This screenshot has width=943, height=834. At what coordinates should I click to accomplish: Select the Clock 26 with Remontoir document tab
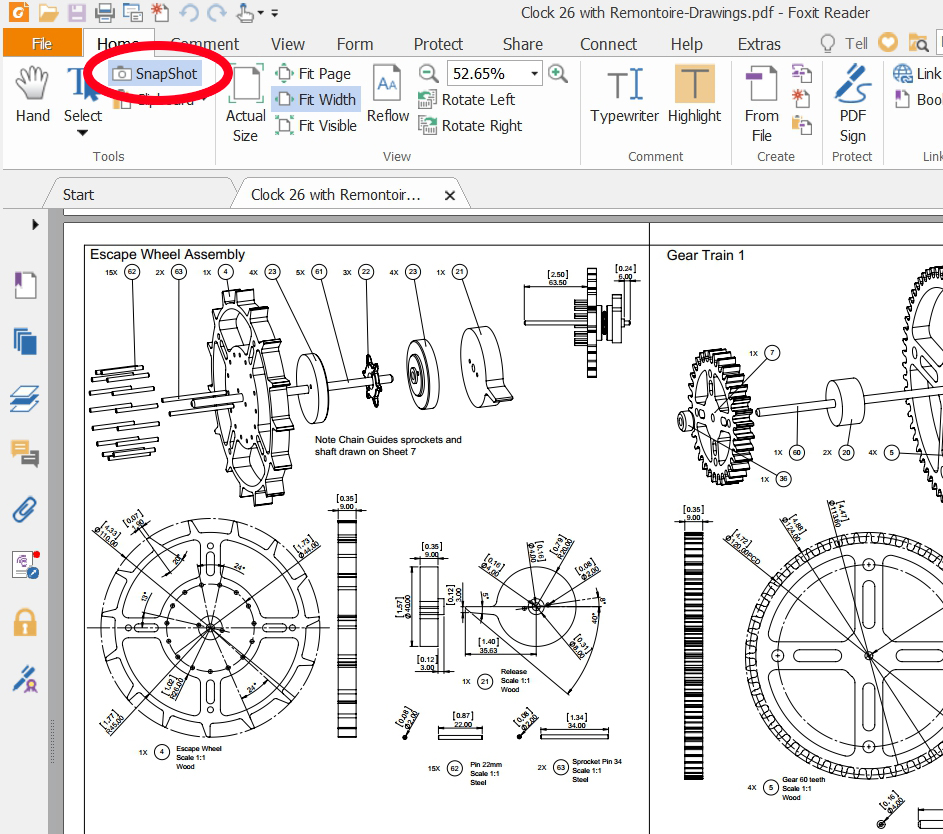click(335, 195)
